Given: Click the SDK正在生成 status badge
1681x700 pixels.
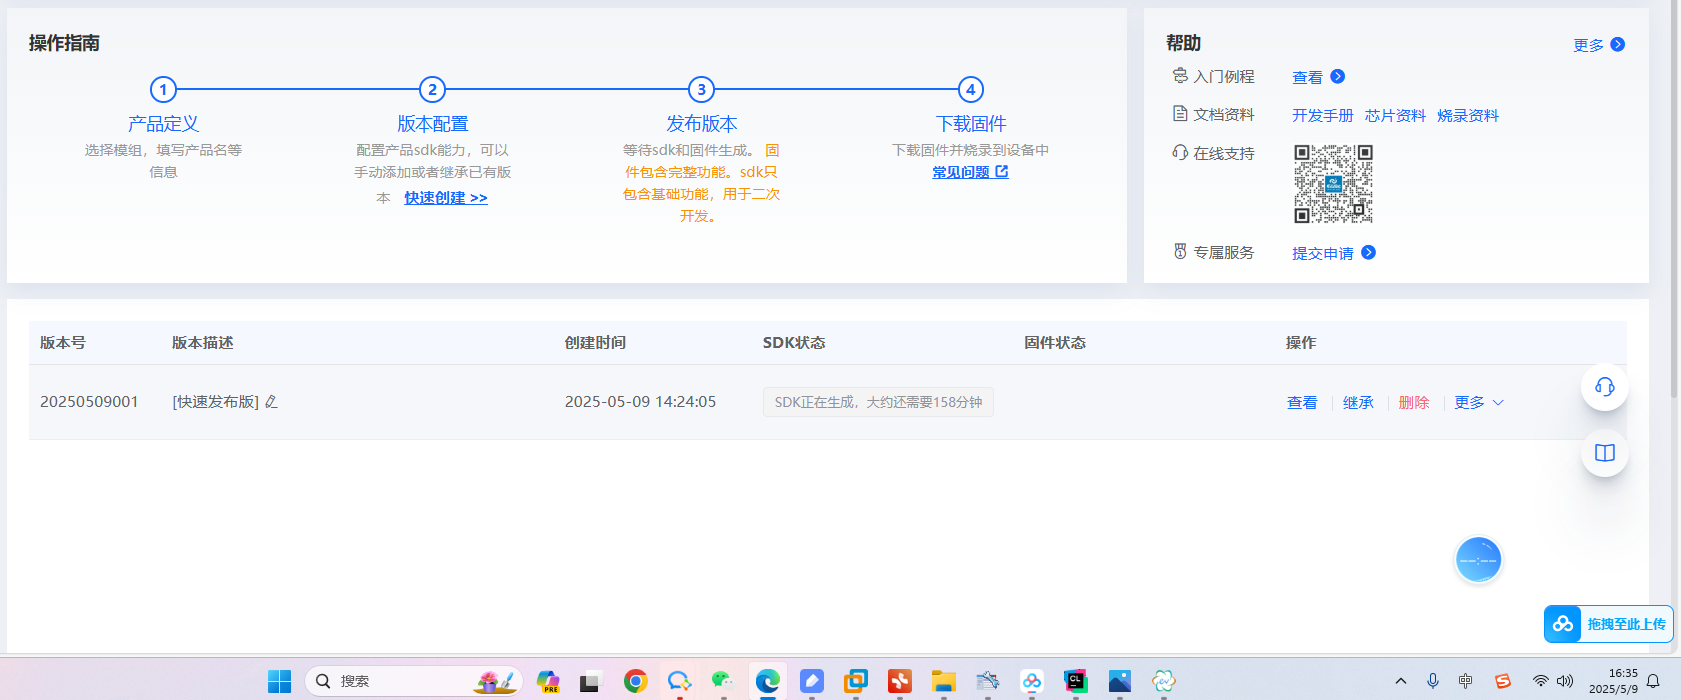Looking at the screenshot, I should [x=878, y=402].
